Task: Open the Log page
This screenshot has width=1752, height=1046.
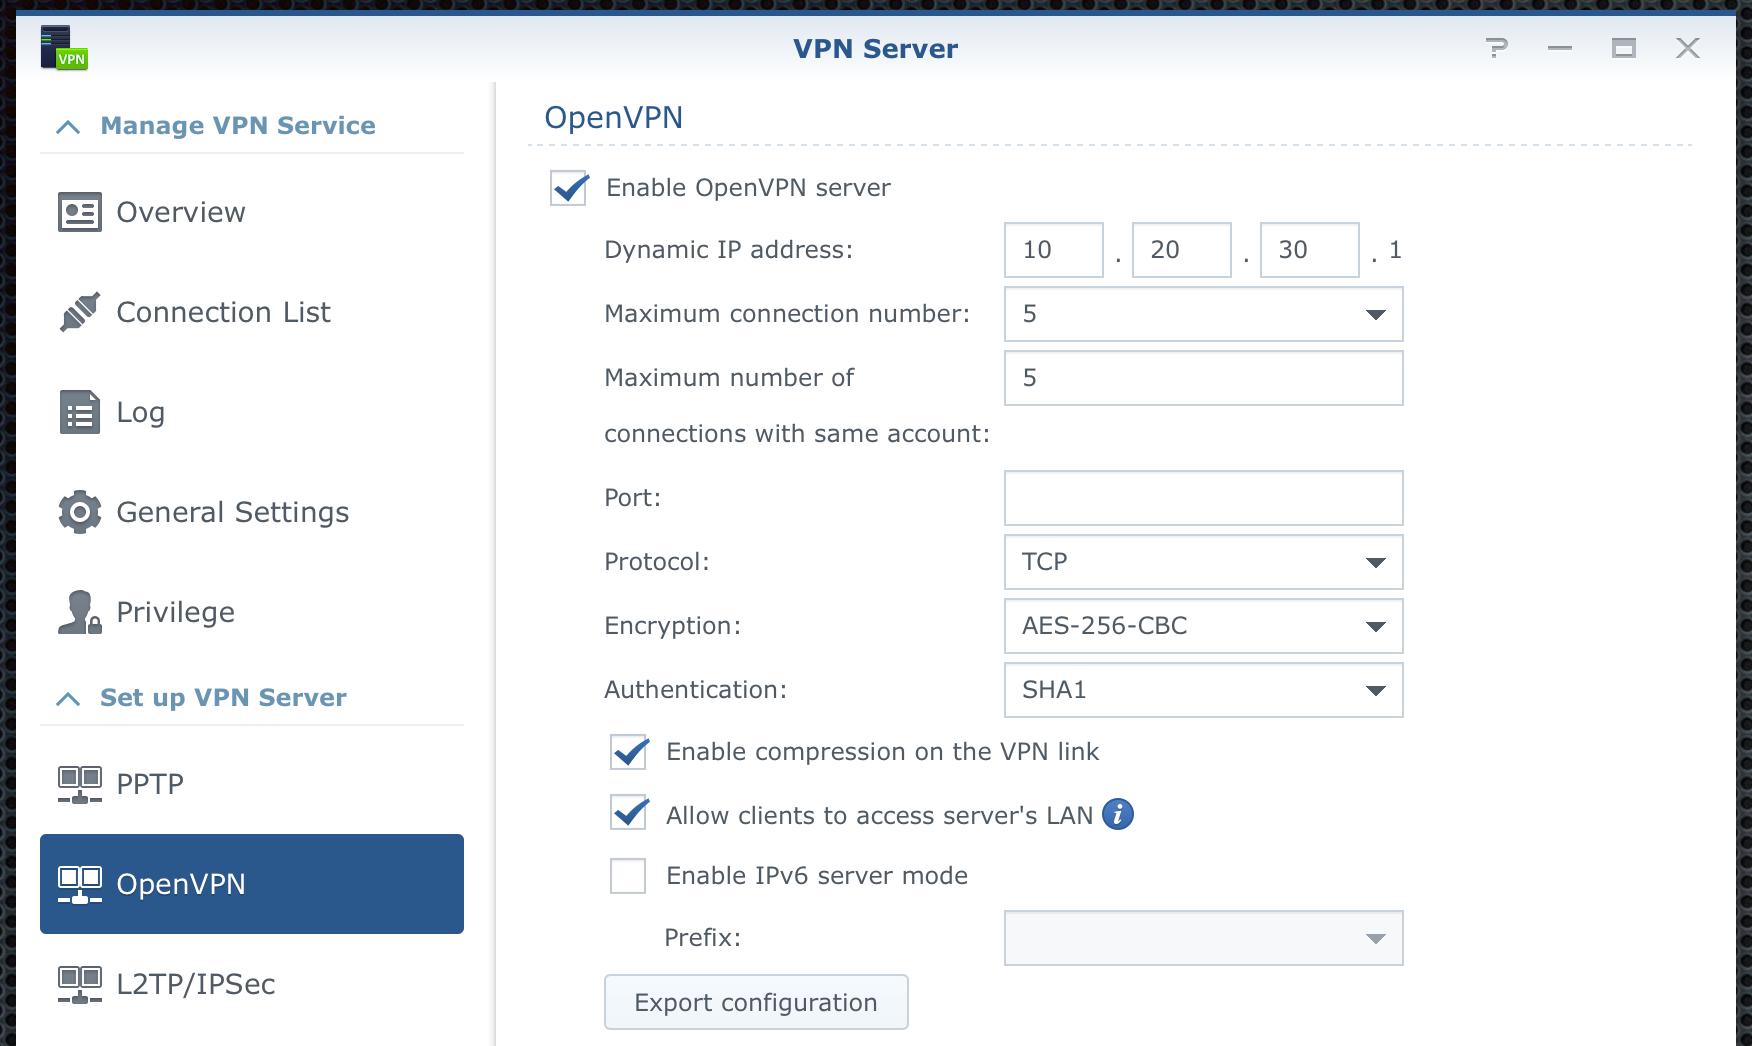Action: click(252, 412)
